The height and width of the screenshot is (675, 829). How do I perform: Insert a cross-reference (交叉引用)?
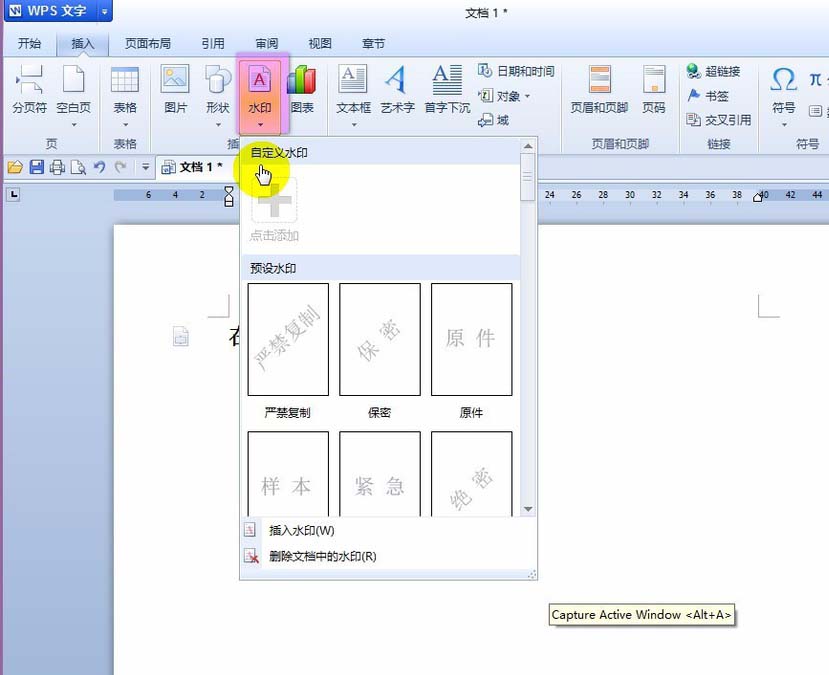coord(719,120)
